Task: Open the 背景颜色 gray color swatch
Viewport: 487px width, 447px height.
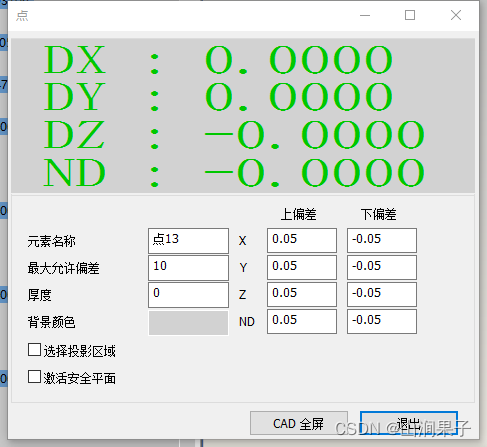Action: [x=188, y=323]
